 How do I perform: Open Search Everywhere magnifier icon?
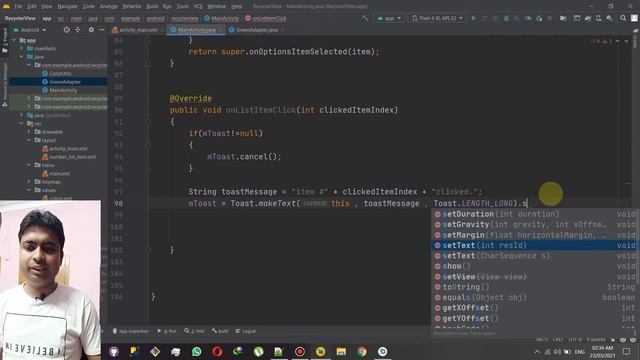[623, 18]
